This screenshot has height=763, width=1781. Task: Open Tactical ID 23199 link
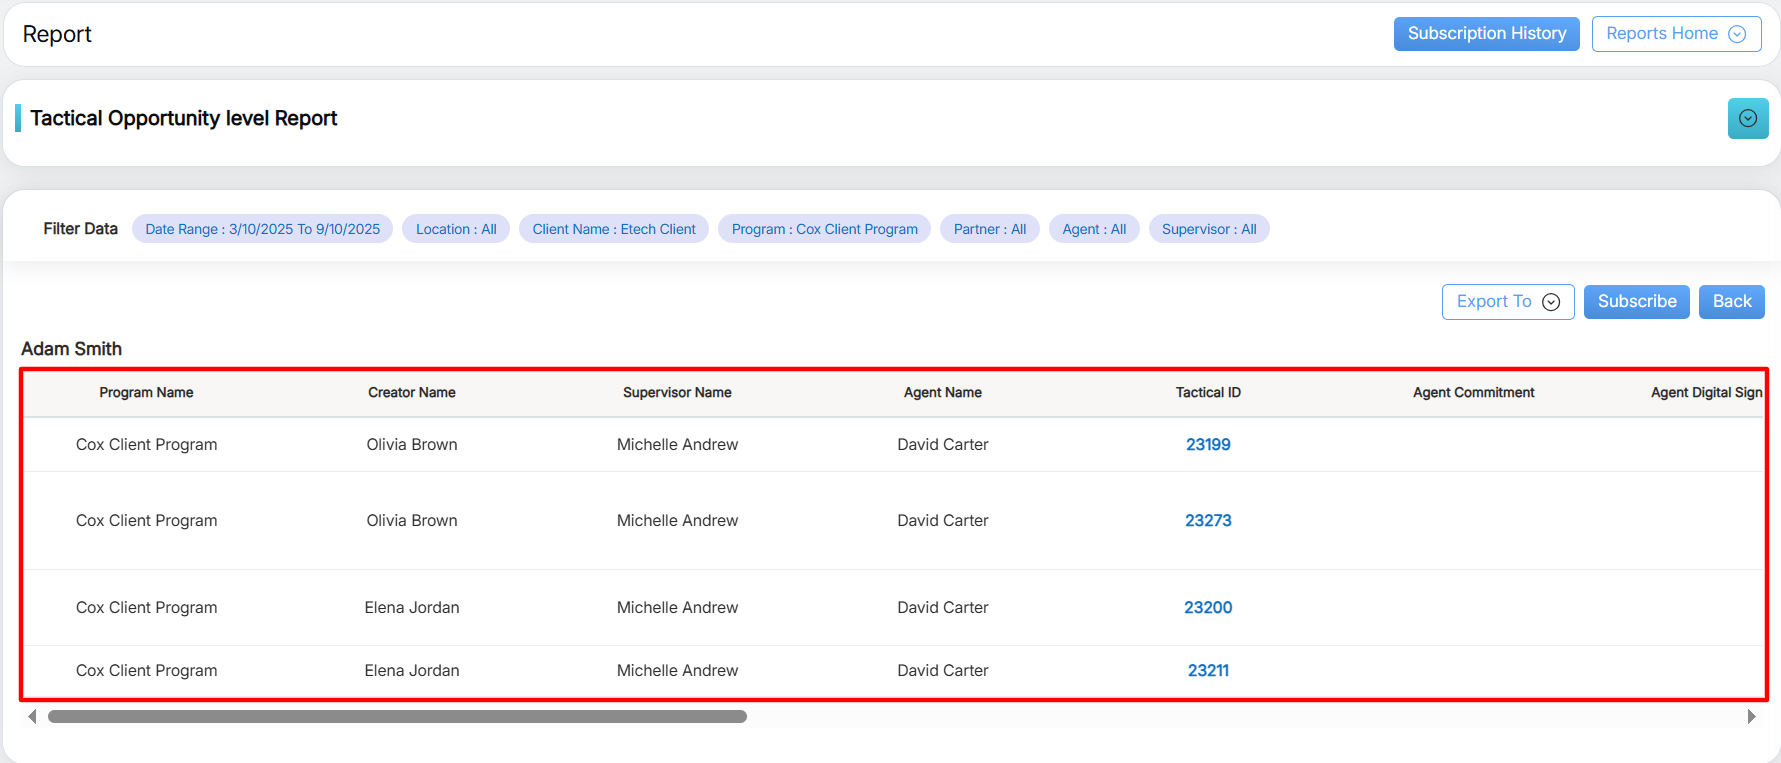(x=1208, y=445)
